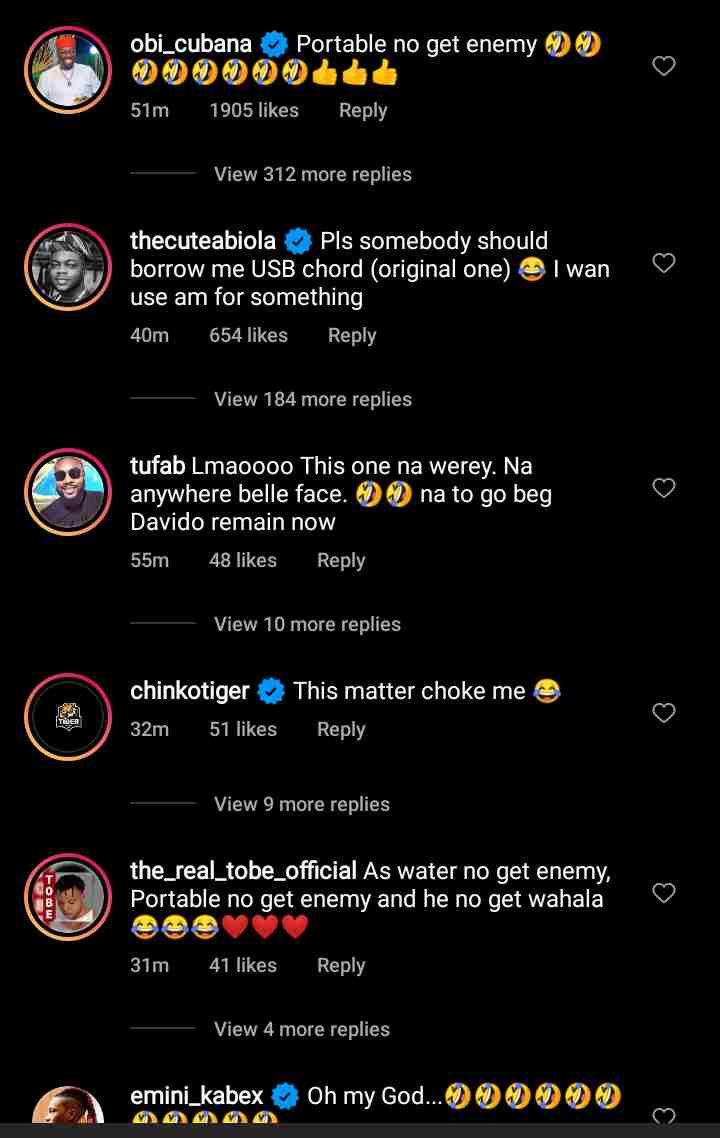View the 1905 likes on obi_cubana's comment

pyautogui.click(x=254, y=111)
